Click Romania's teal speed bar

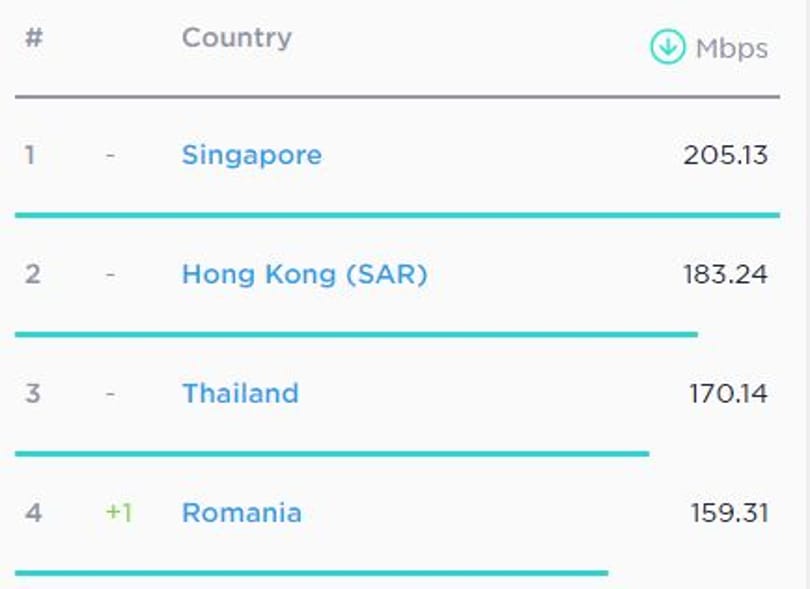tap(311, 572)
